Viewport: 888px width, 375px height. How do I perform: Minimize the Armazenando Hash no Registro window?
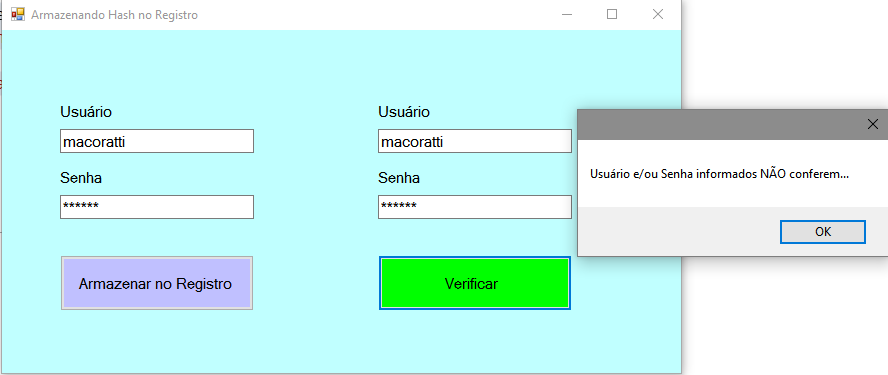click(x=567, y=14)
